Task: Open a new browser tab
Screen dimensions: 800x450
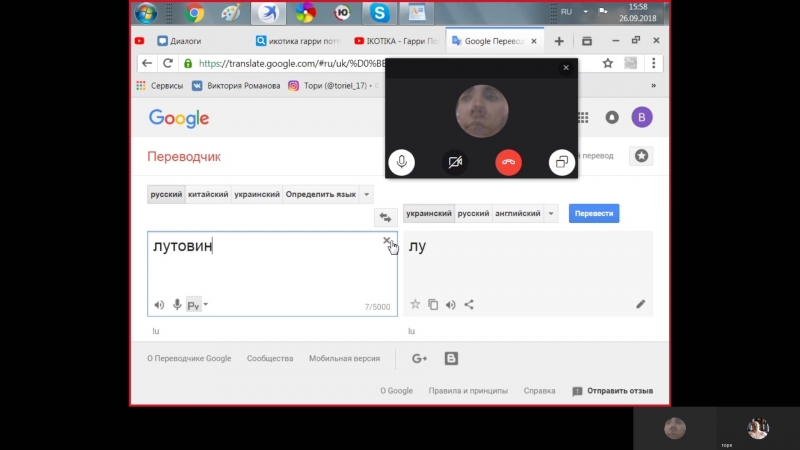Action: click(x=559, y=41)
